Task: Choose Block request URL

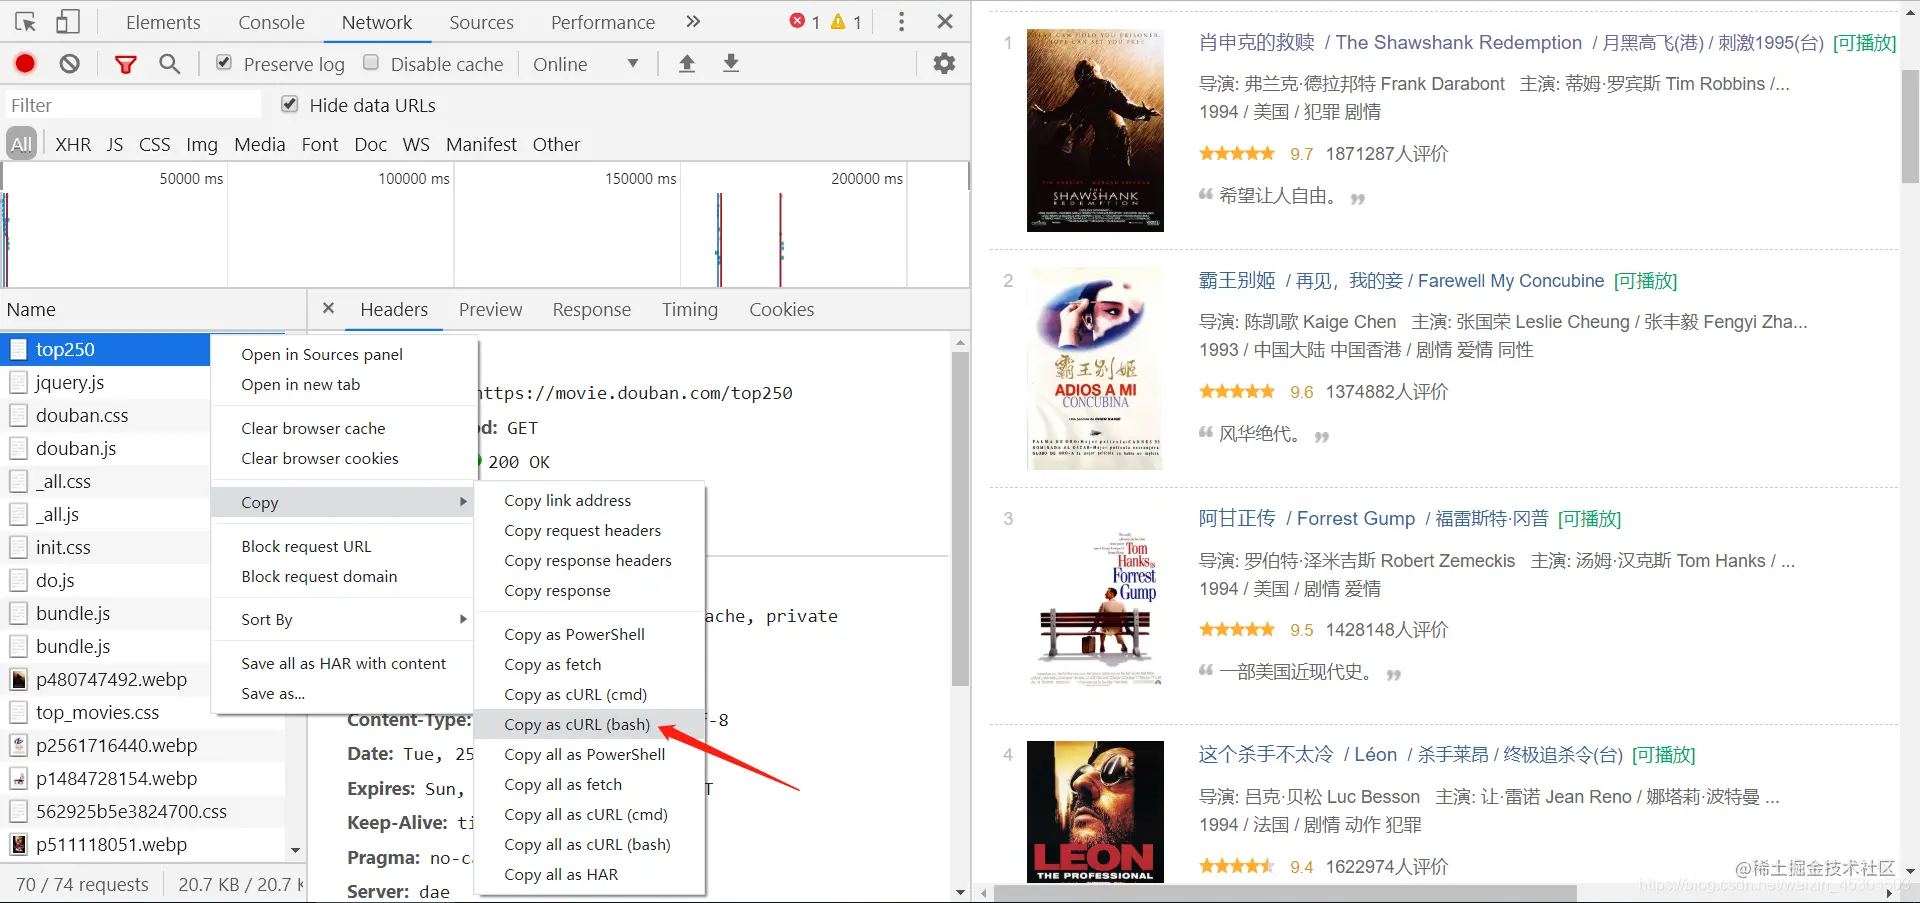Action: click(343, 546)
